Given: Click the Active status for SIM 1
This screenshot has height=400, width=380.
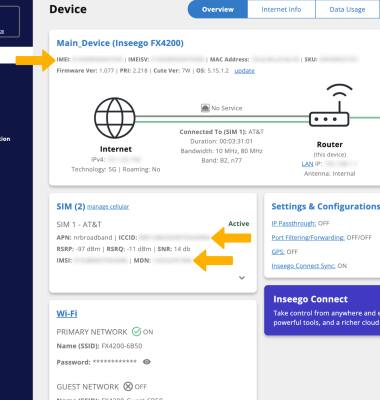Looking at the screenshot, I should tap(239, 224).
